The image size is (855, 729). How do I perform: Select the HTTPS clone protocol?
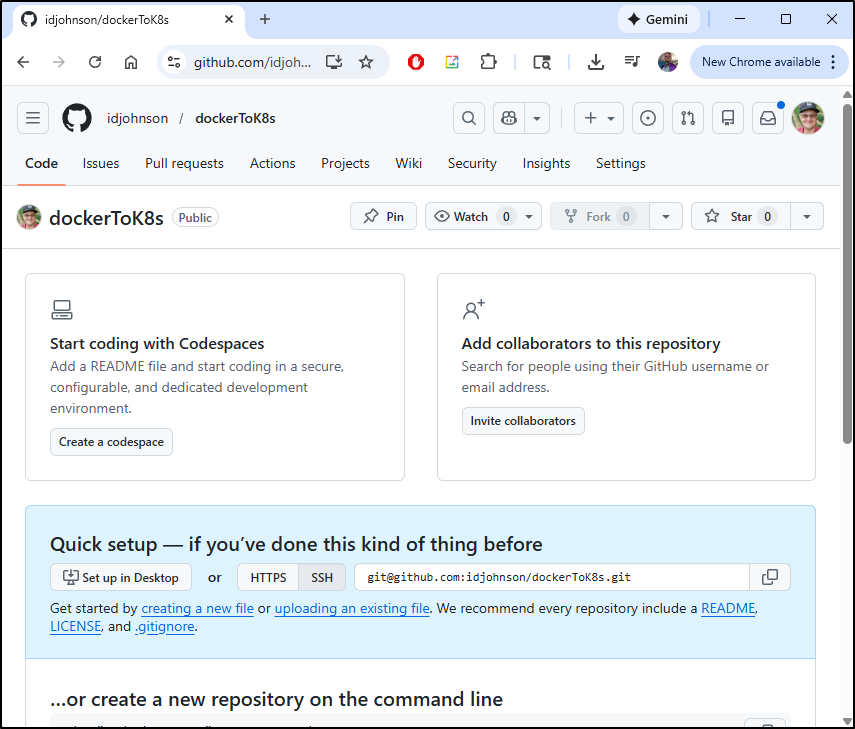click(268, 577)
